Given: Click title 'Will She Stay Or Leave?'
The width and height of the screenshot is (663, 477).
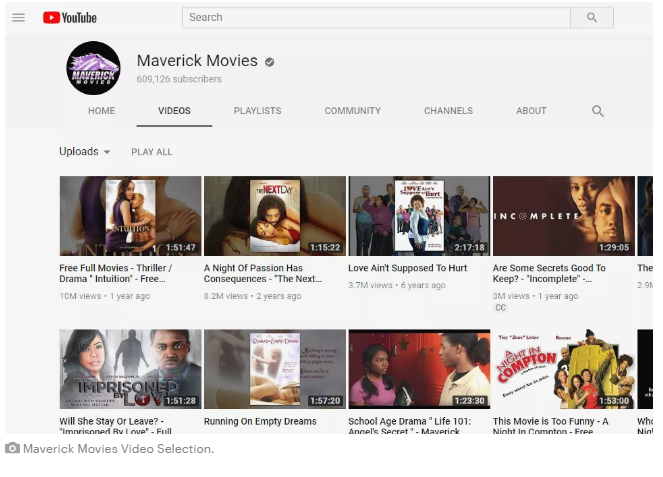Looking at the screenshot, I should (115, 426).
